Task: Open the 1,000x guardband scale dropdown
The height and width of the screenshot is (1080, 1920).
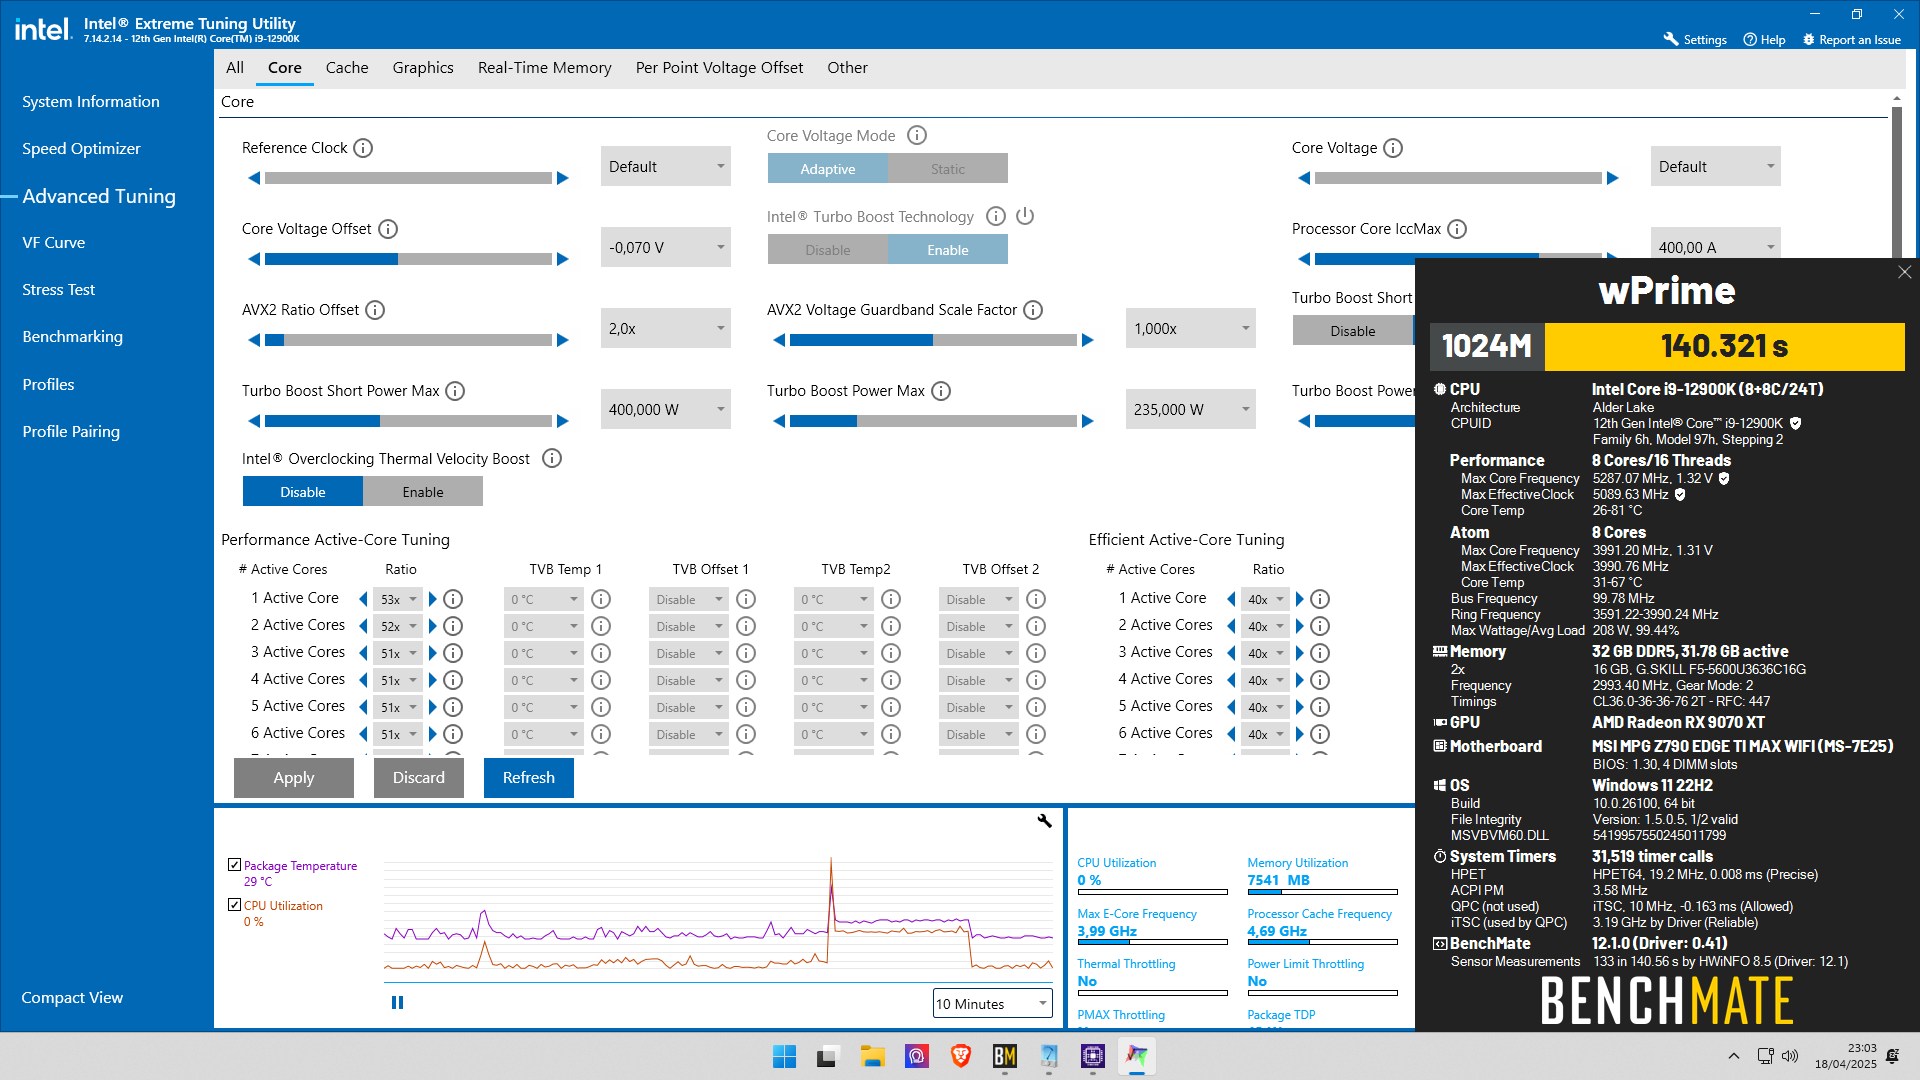Action: (1191, 328)
